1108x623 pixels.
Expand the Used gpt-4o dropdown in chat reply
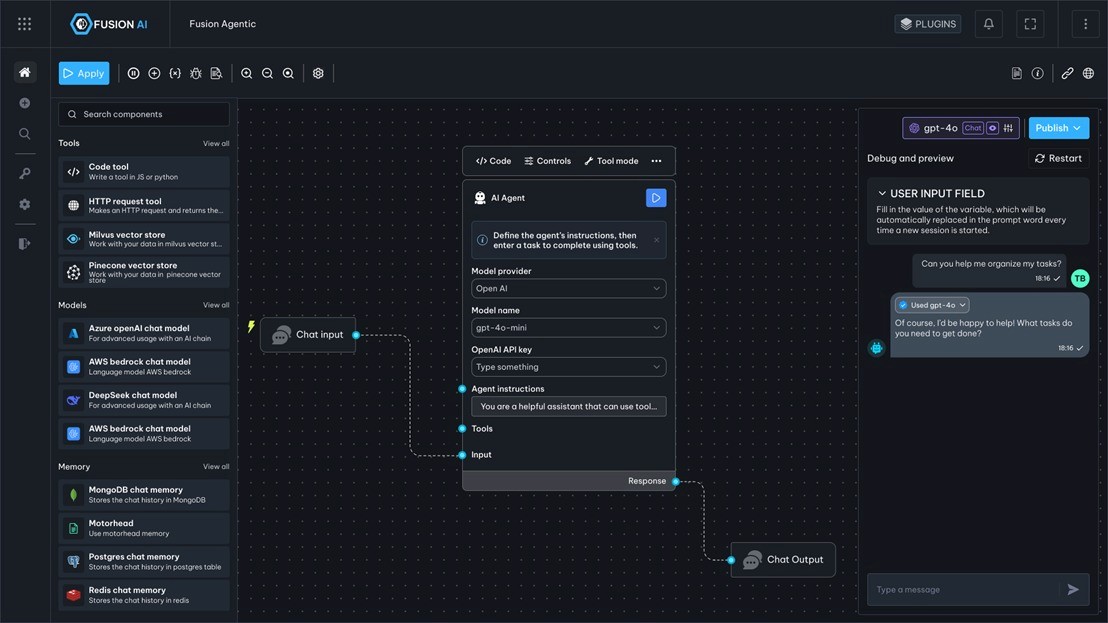(932, 305)
